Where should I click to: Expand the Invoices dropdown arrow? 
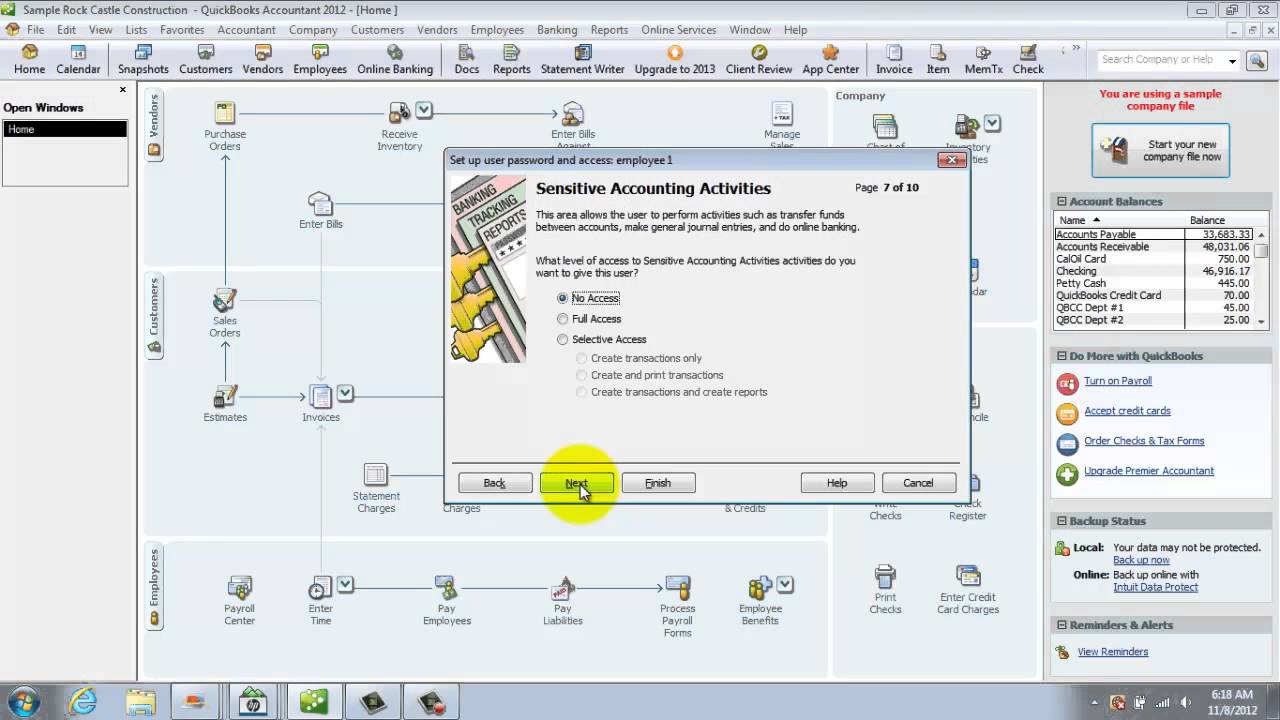[345, 393]
